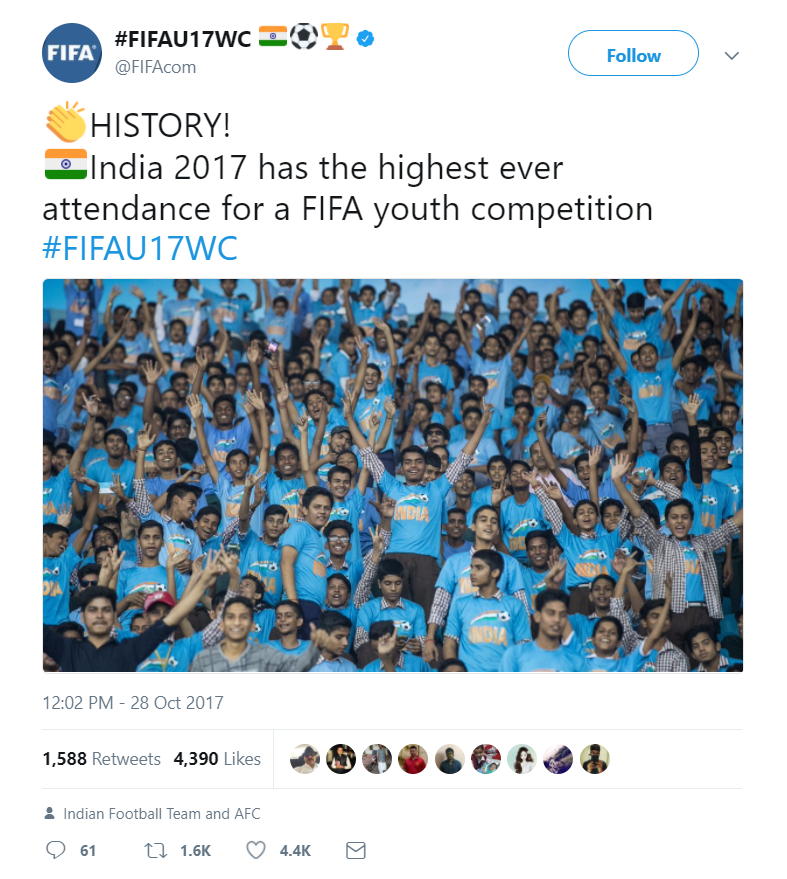
Task: Open the fifth liker's avatar
Action: [450, 759]
